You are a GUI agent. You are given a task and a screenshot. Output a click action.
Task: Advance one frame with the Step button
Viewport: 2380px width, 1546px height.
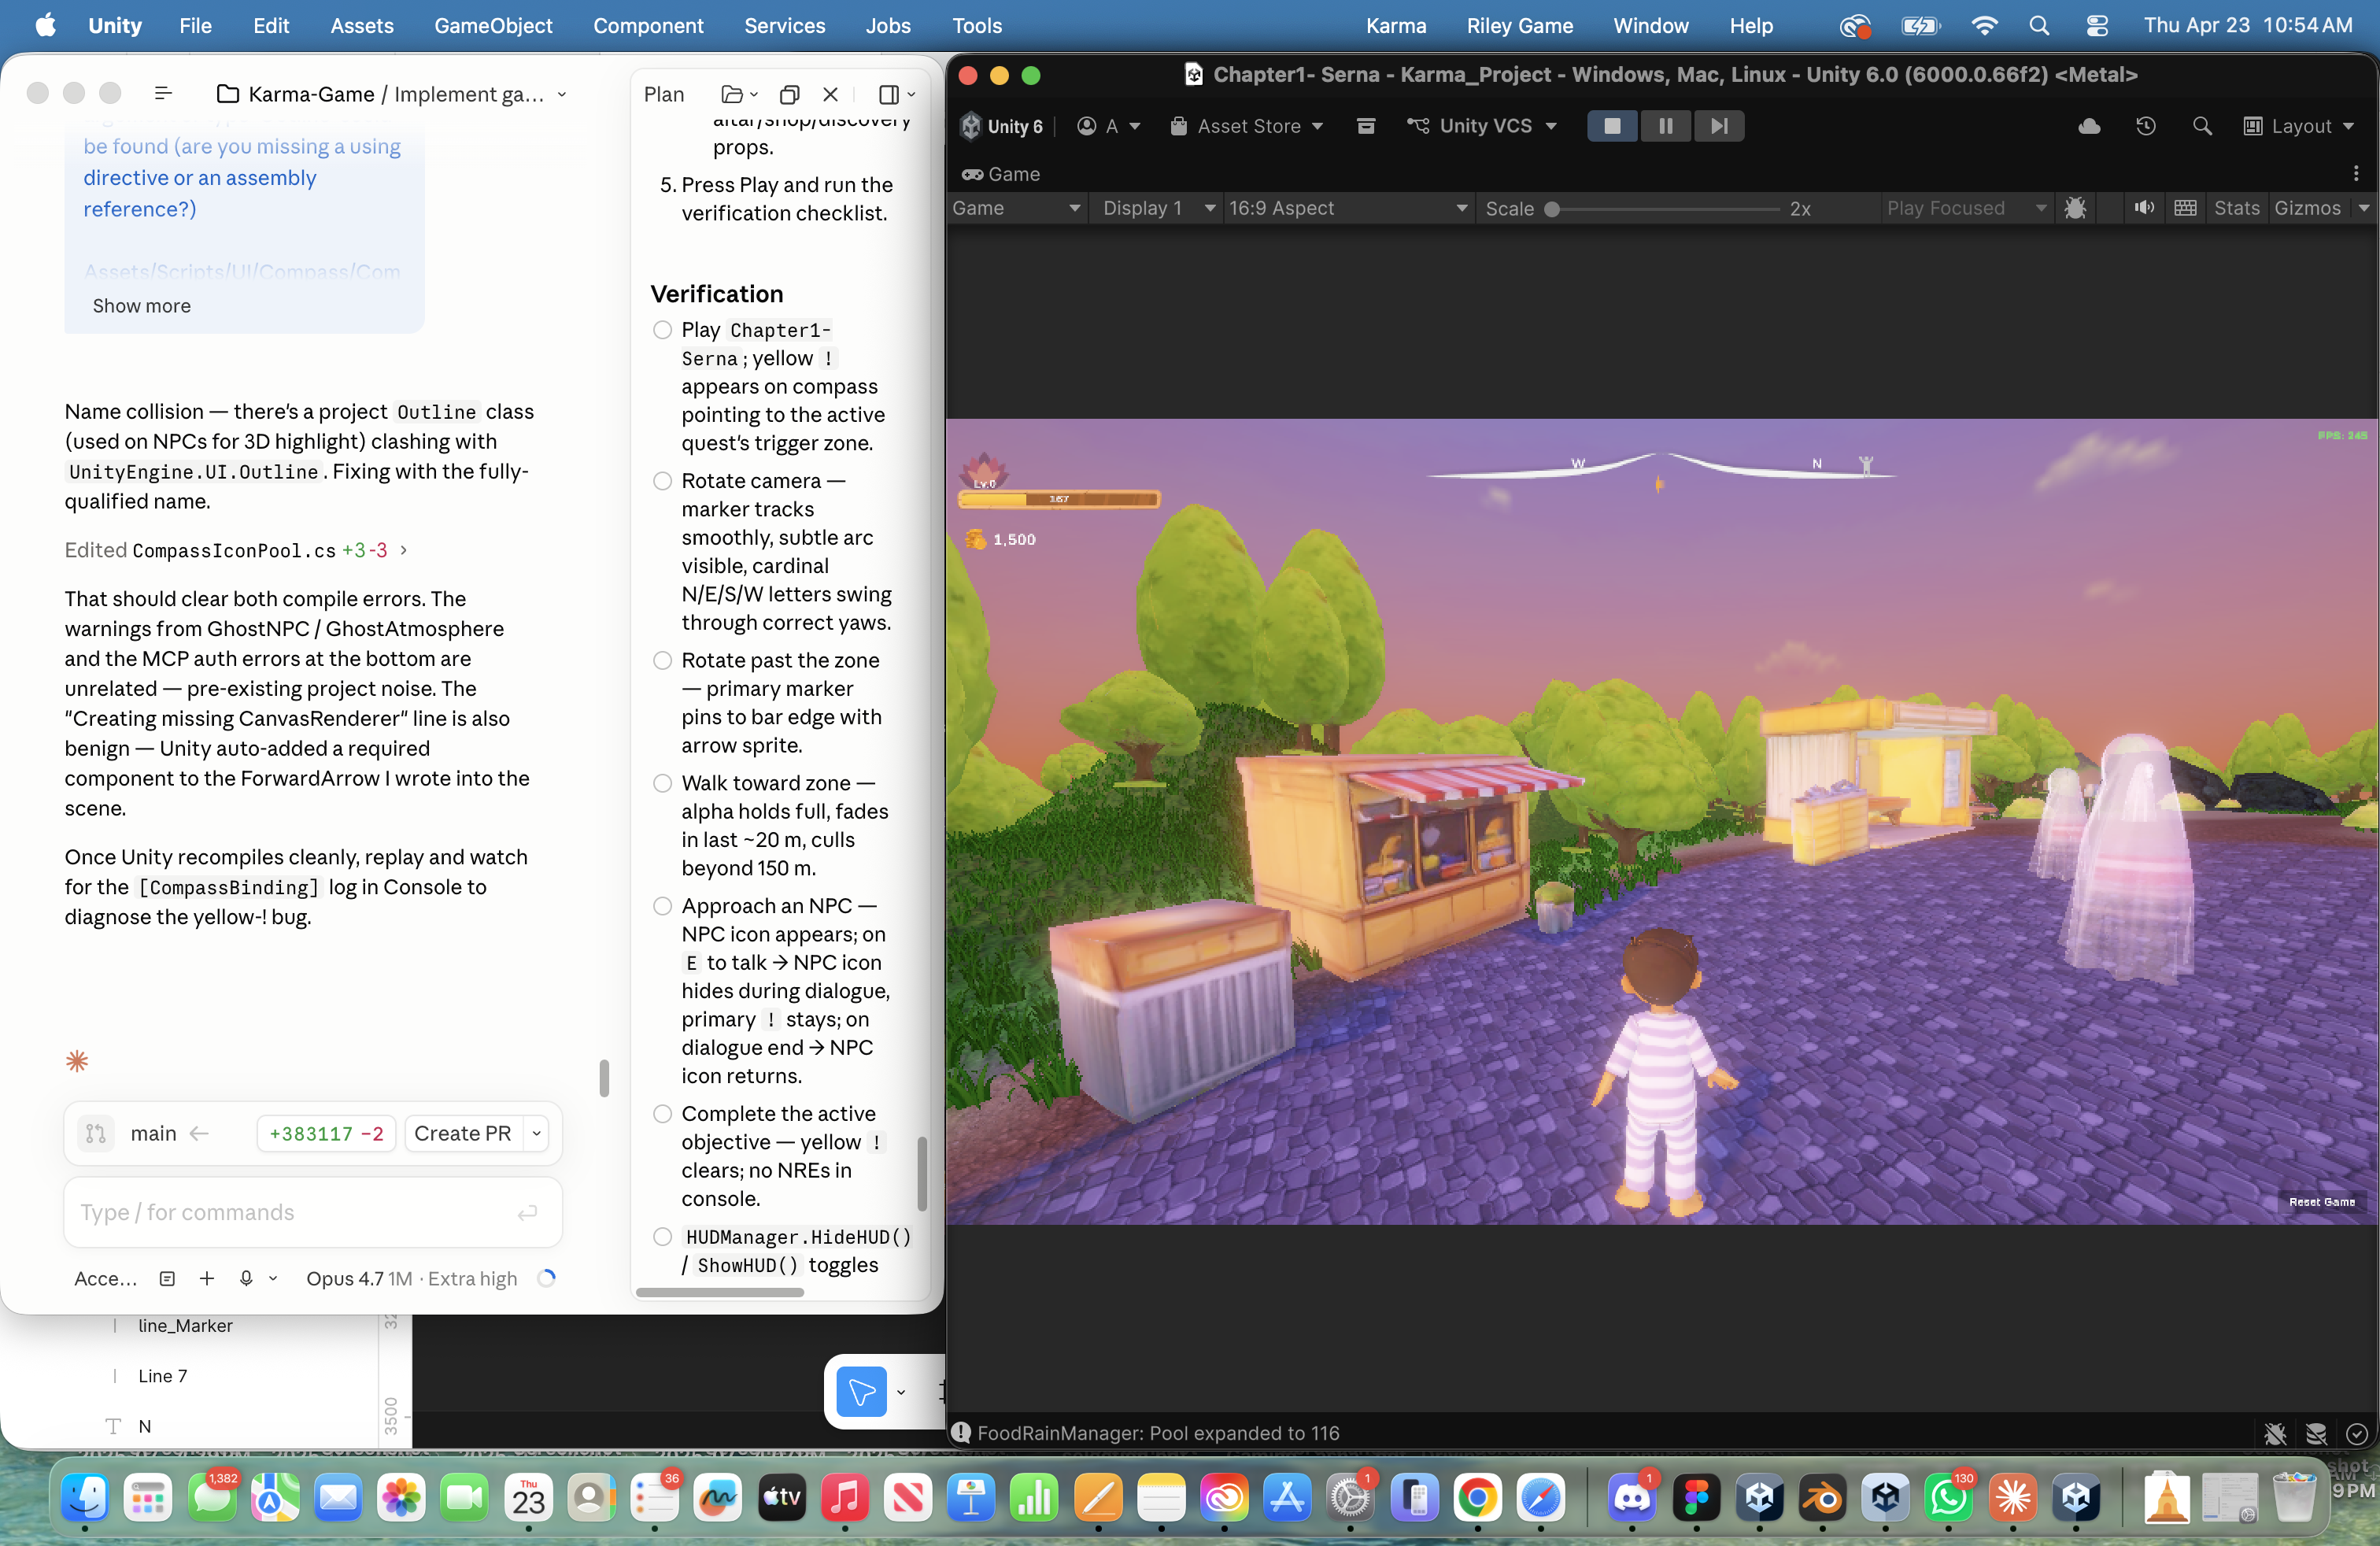tap(1718, 126)
